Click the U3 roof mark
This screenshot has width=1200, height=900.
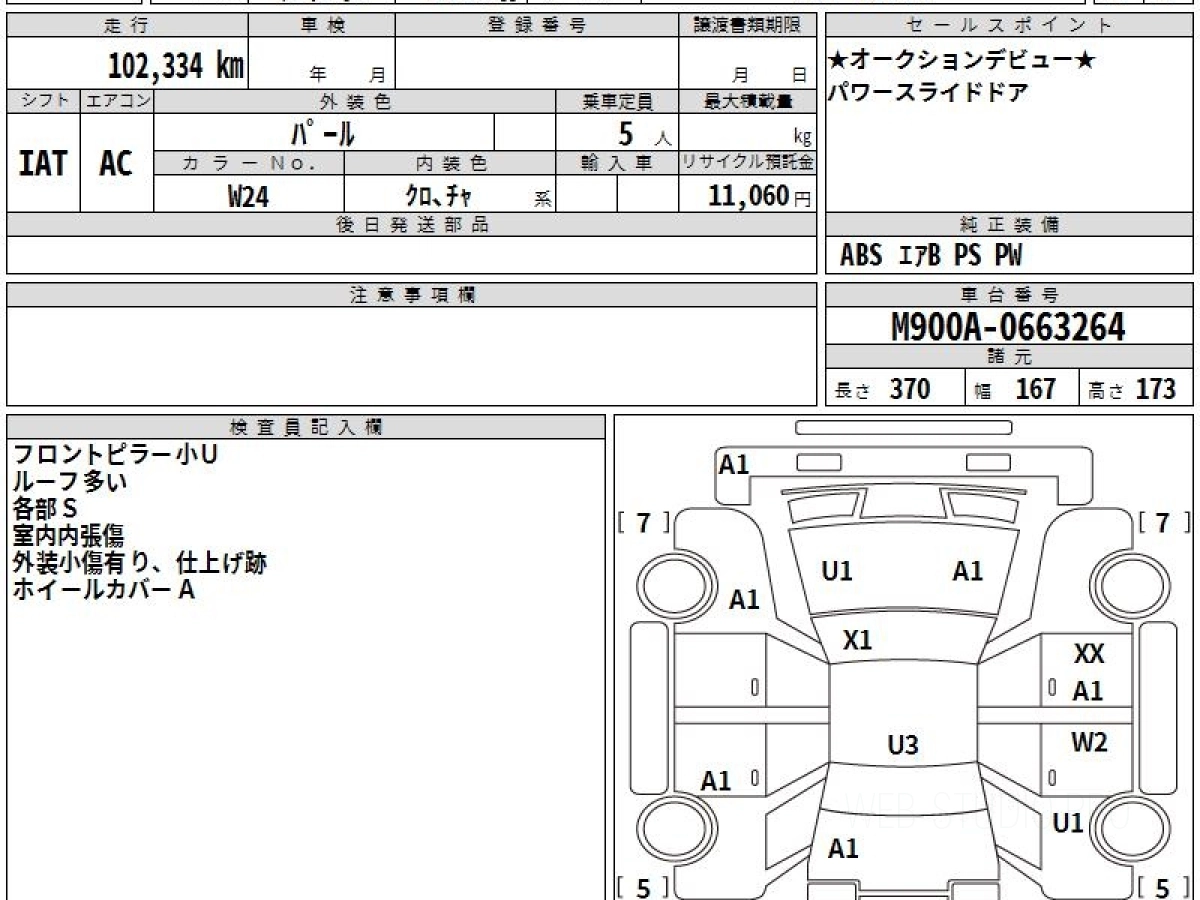pos(903,745)
